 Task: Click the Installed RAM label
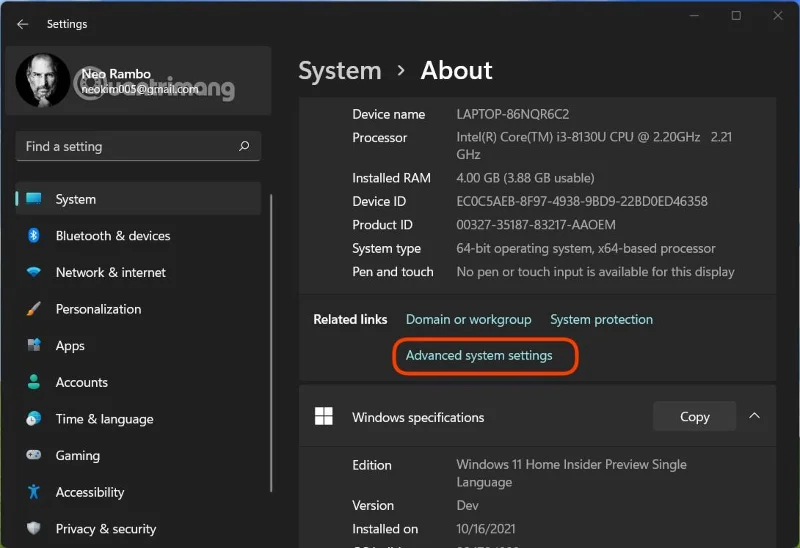[x=391, y=178]
